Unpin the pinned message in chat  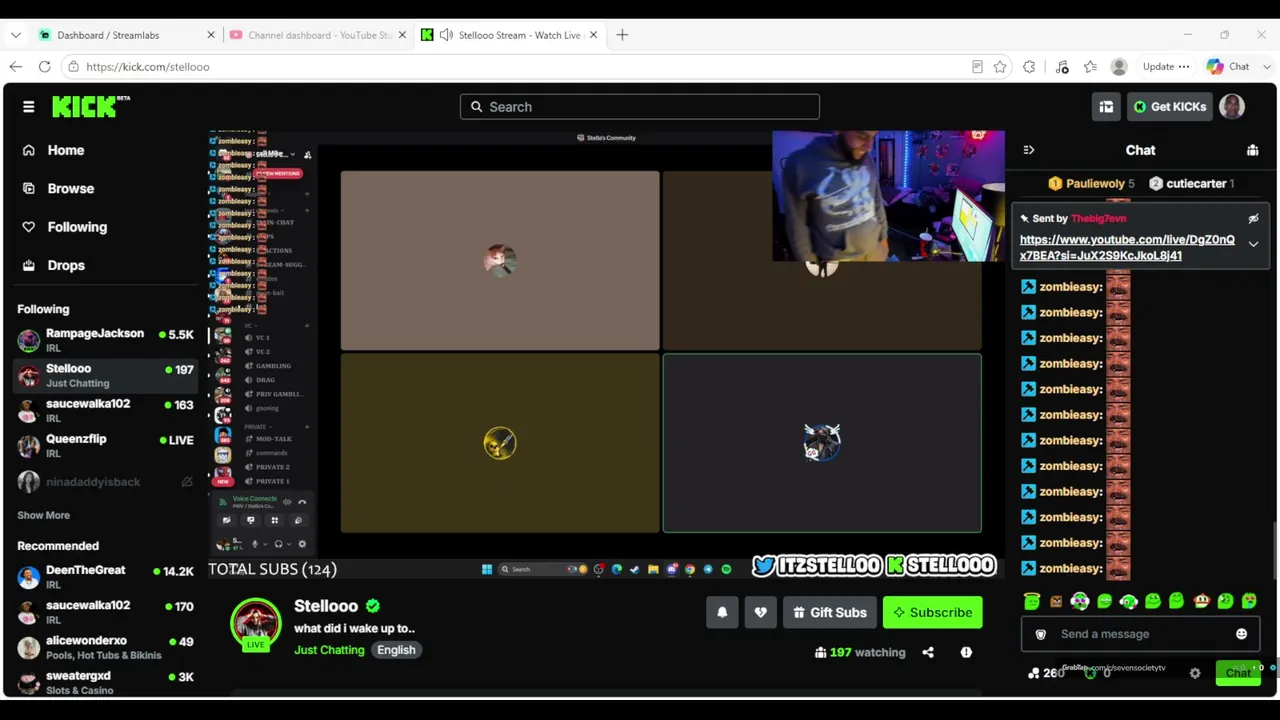pyautogui.click(x=1253, y=218)
